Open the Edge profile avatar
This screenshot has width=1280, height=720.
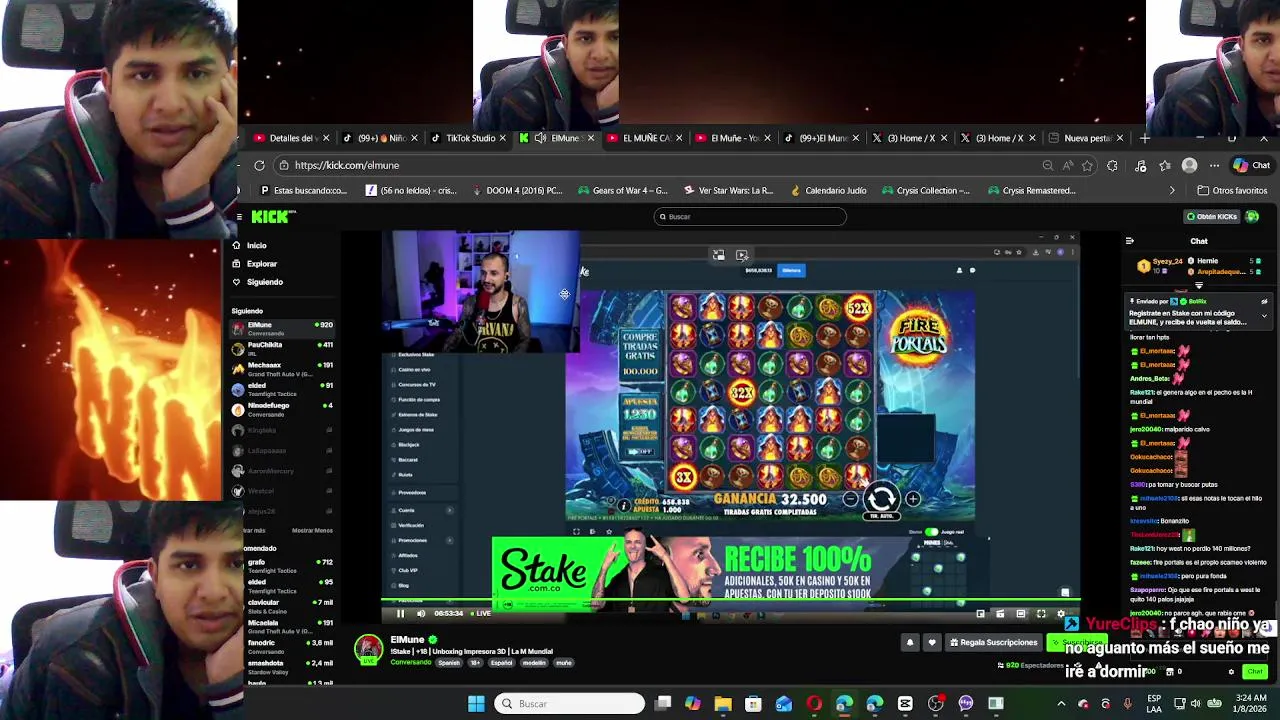(1189, 165)
